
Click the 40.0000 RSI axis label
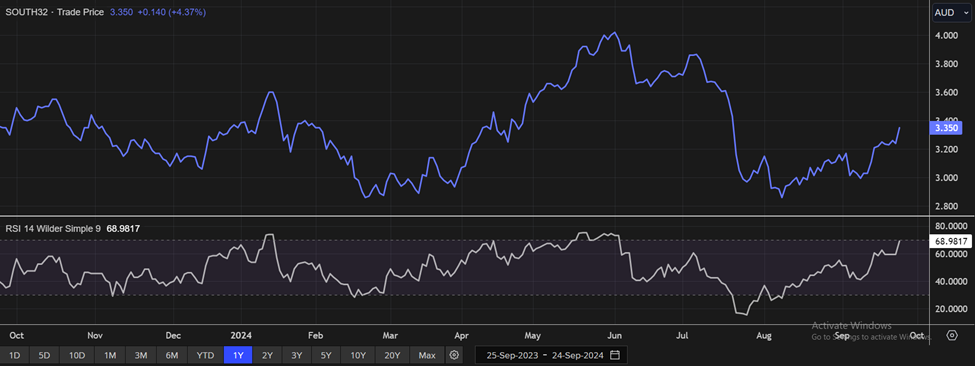pos(951,281)
